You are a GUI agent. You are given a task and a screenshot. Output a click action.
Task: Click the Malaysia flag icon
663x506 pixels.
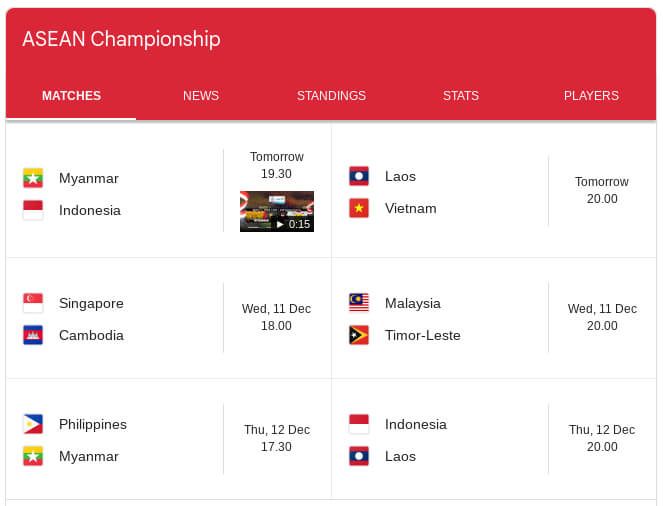[x=359, y=303]
